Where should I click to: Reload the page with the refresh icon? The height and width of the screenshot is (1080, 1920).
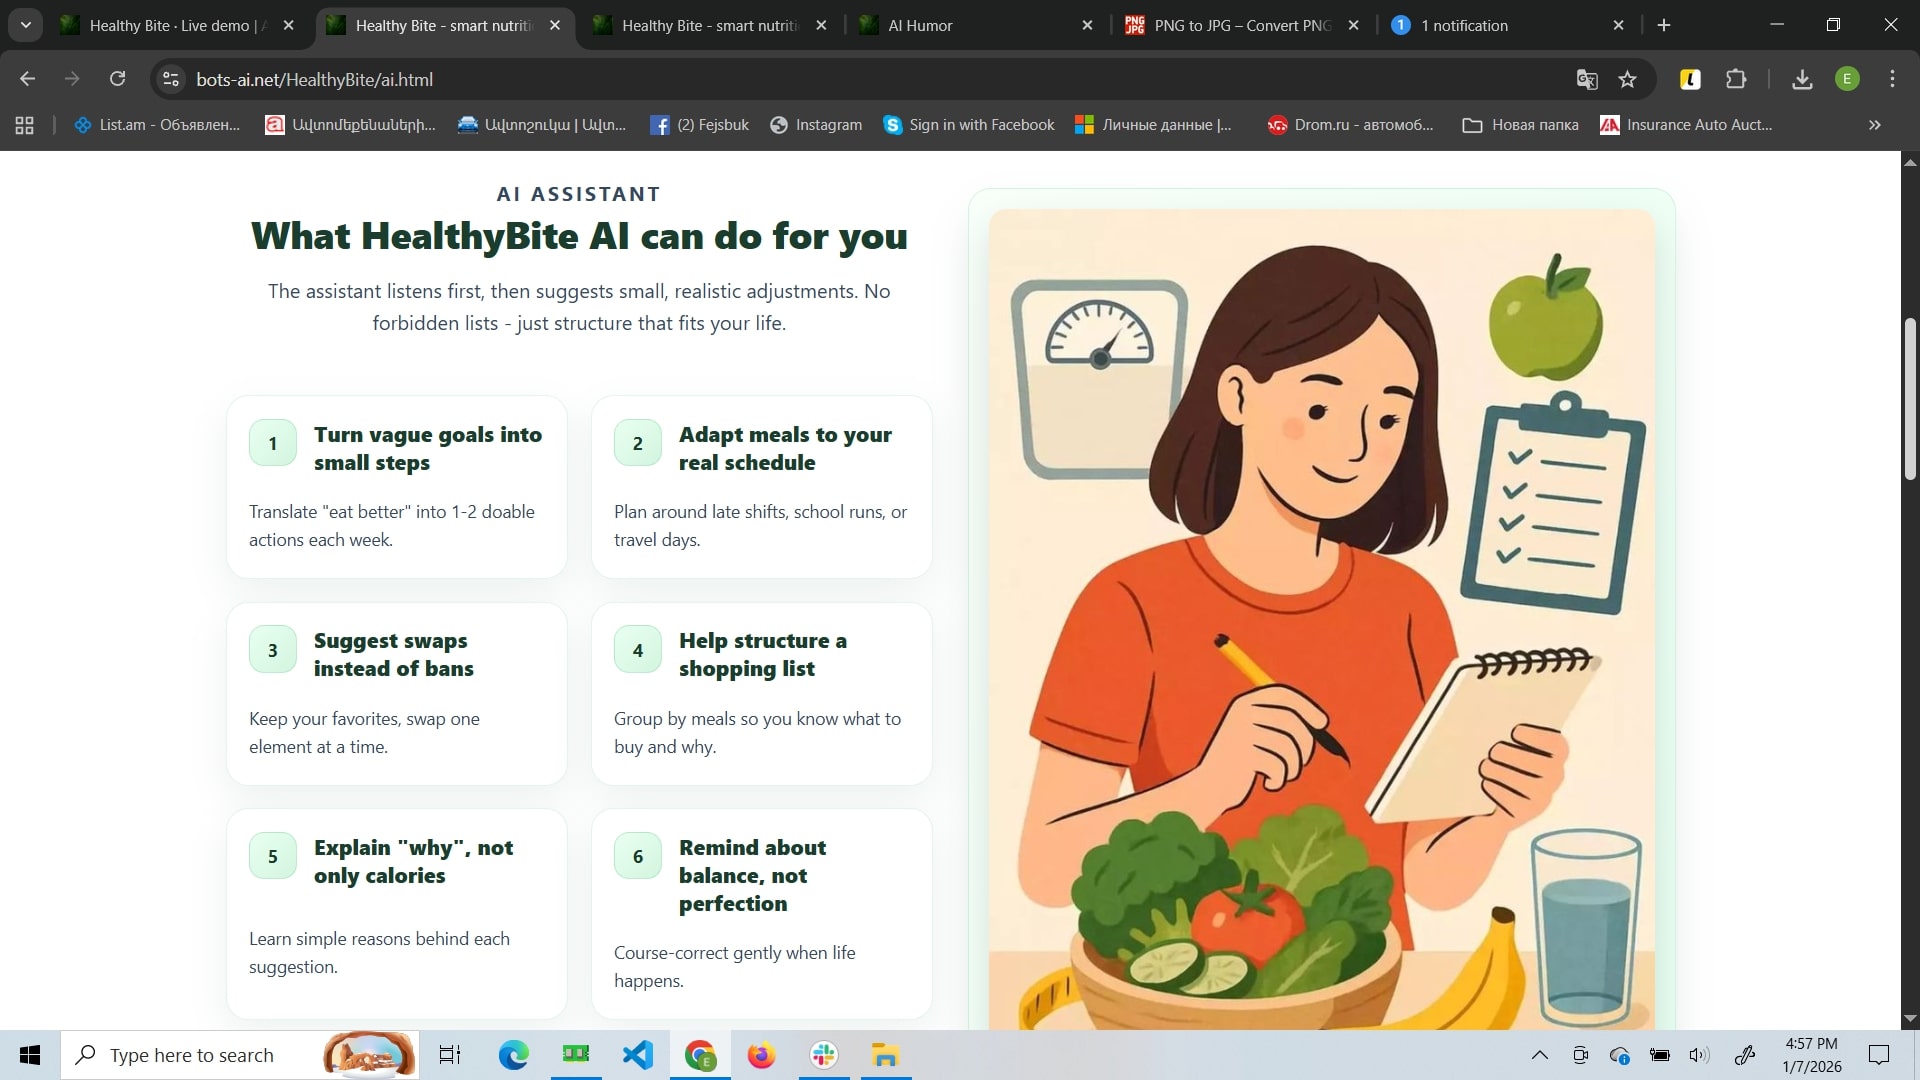point(118,79)
